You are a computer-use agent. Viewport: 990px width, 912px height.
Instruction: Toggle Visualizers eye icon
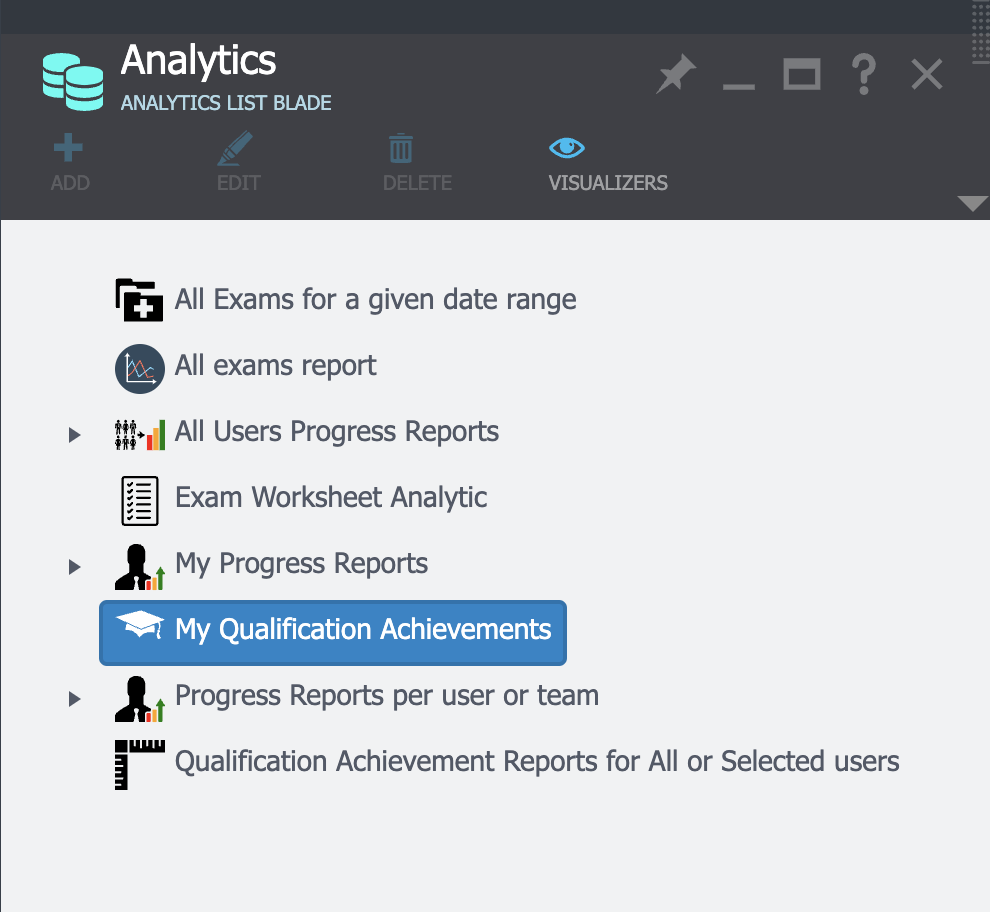coord(567,149)
